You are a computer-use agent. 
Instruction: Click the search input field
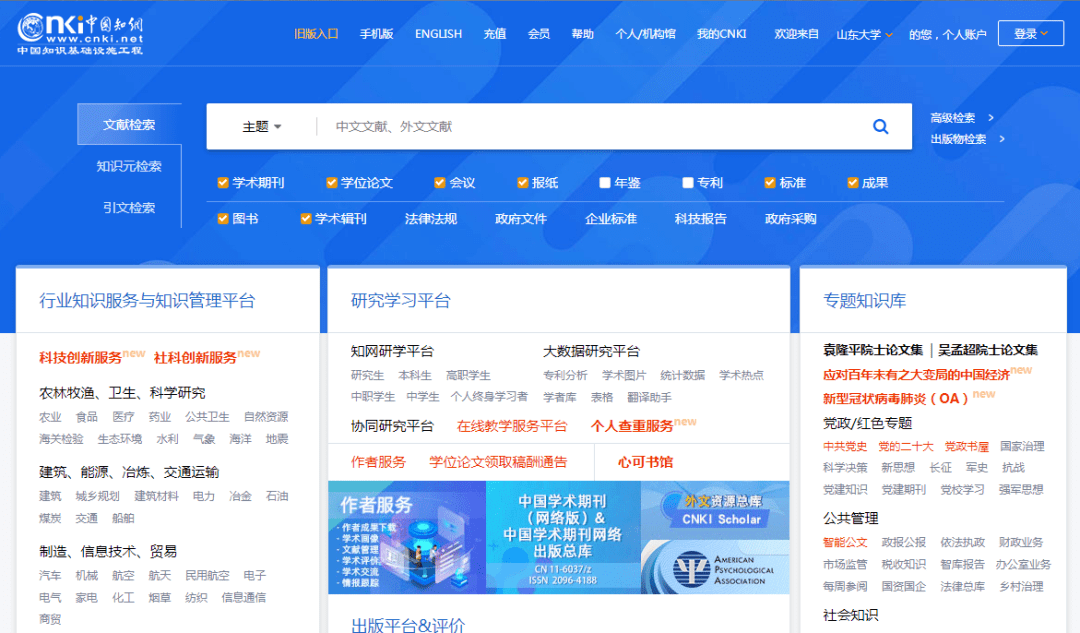click(x=592, y=127)
